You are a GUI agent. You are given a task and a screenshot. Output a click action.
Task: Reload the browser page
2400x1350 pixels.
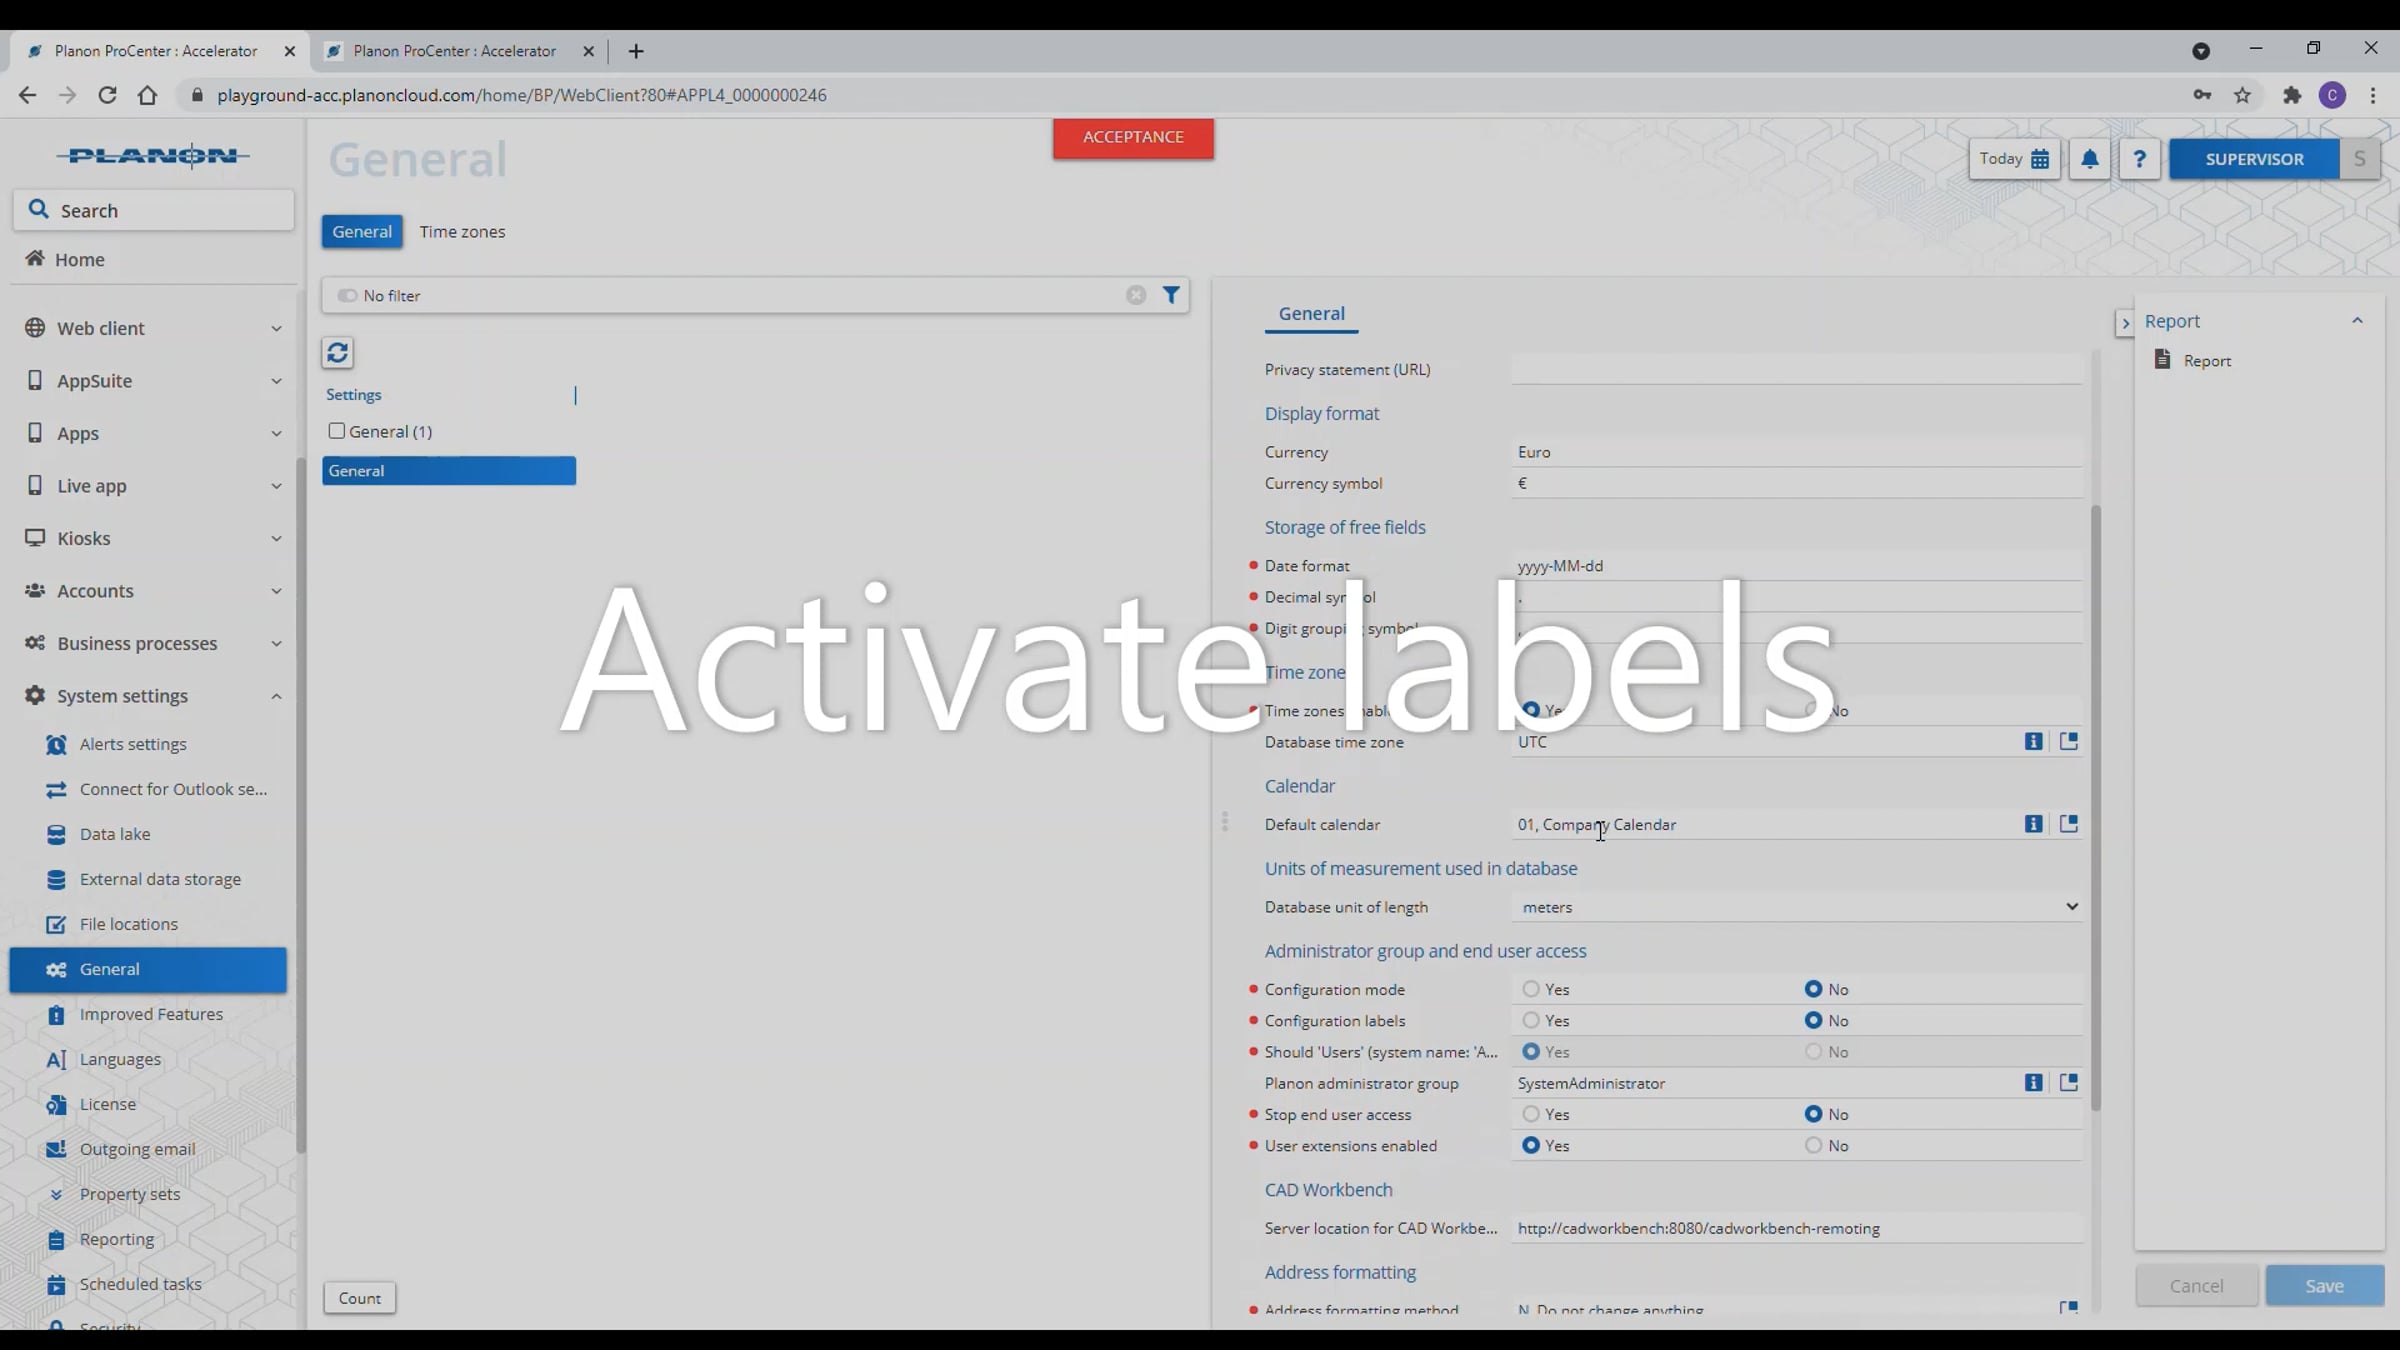tap(107, 95)
